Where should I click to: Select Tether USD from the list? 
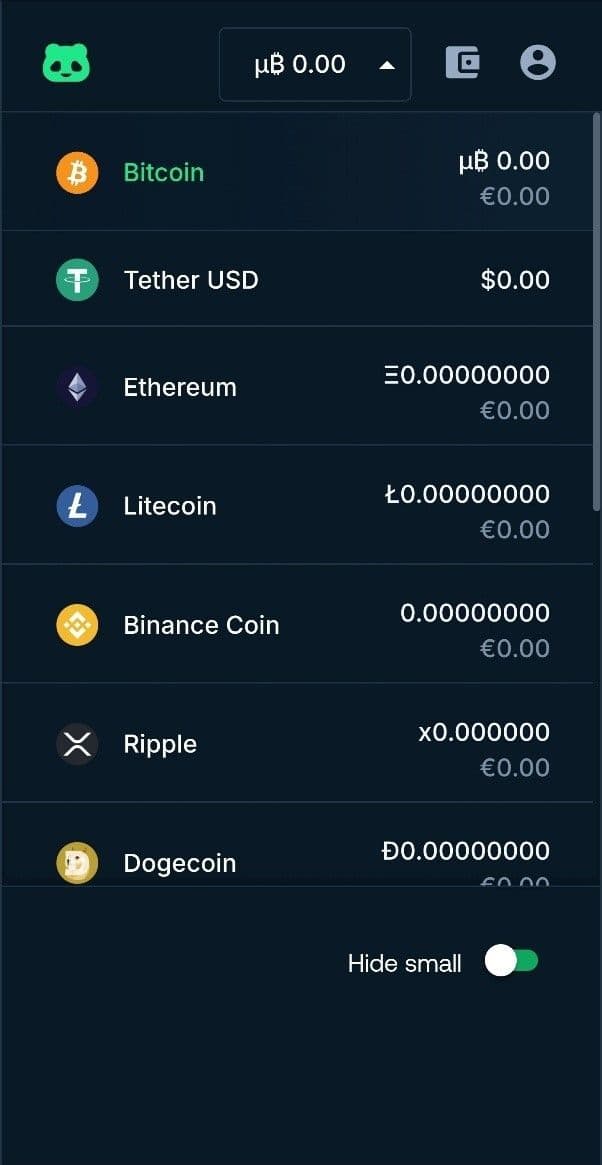191,280
